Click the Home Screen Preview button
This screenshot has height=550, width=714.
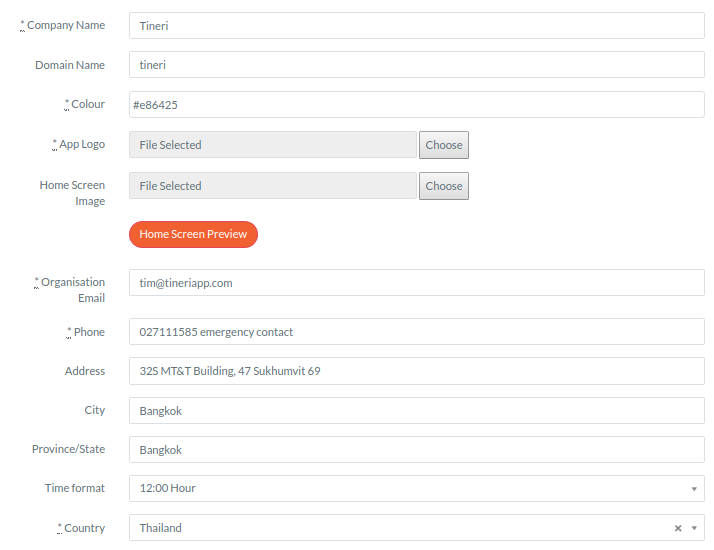[x=193, y=234]
